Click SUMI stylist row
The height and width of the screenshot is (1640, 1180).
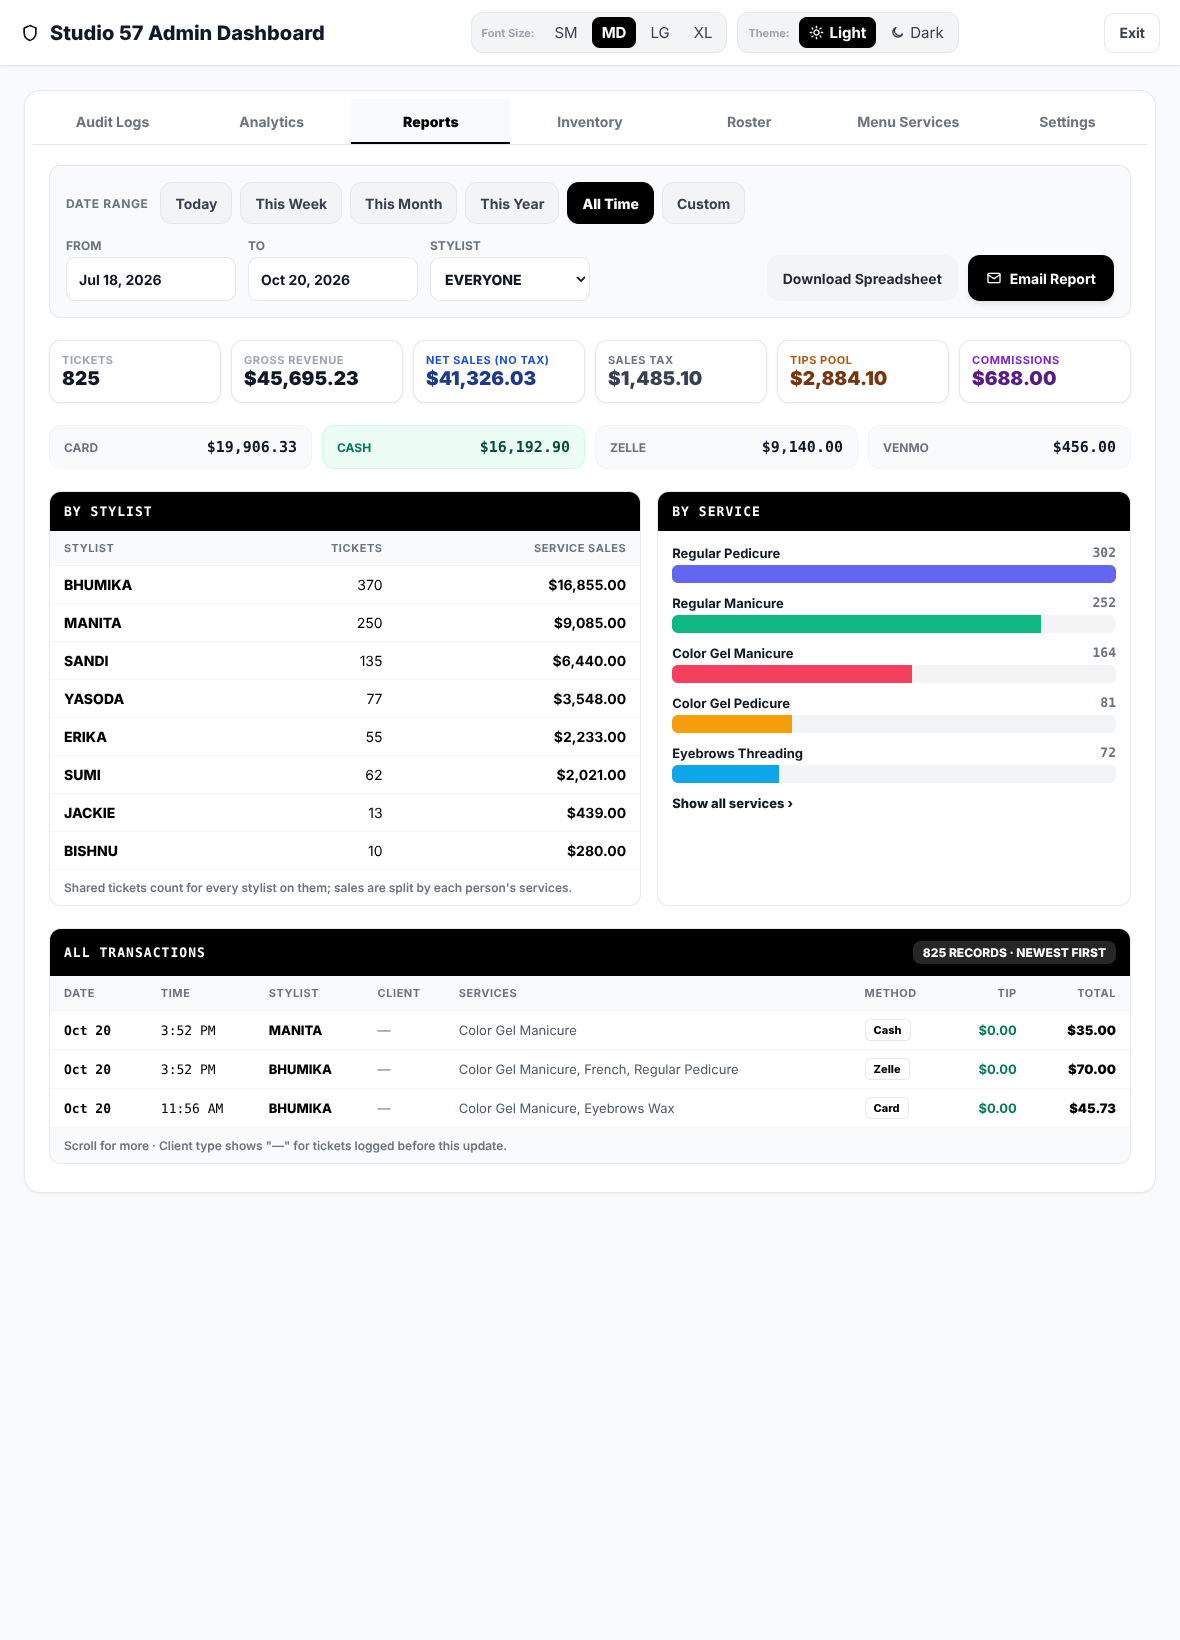(345, 775)
